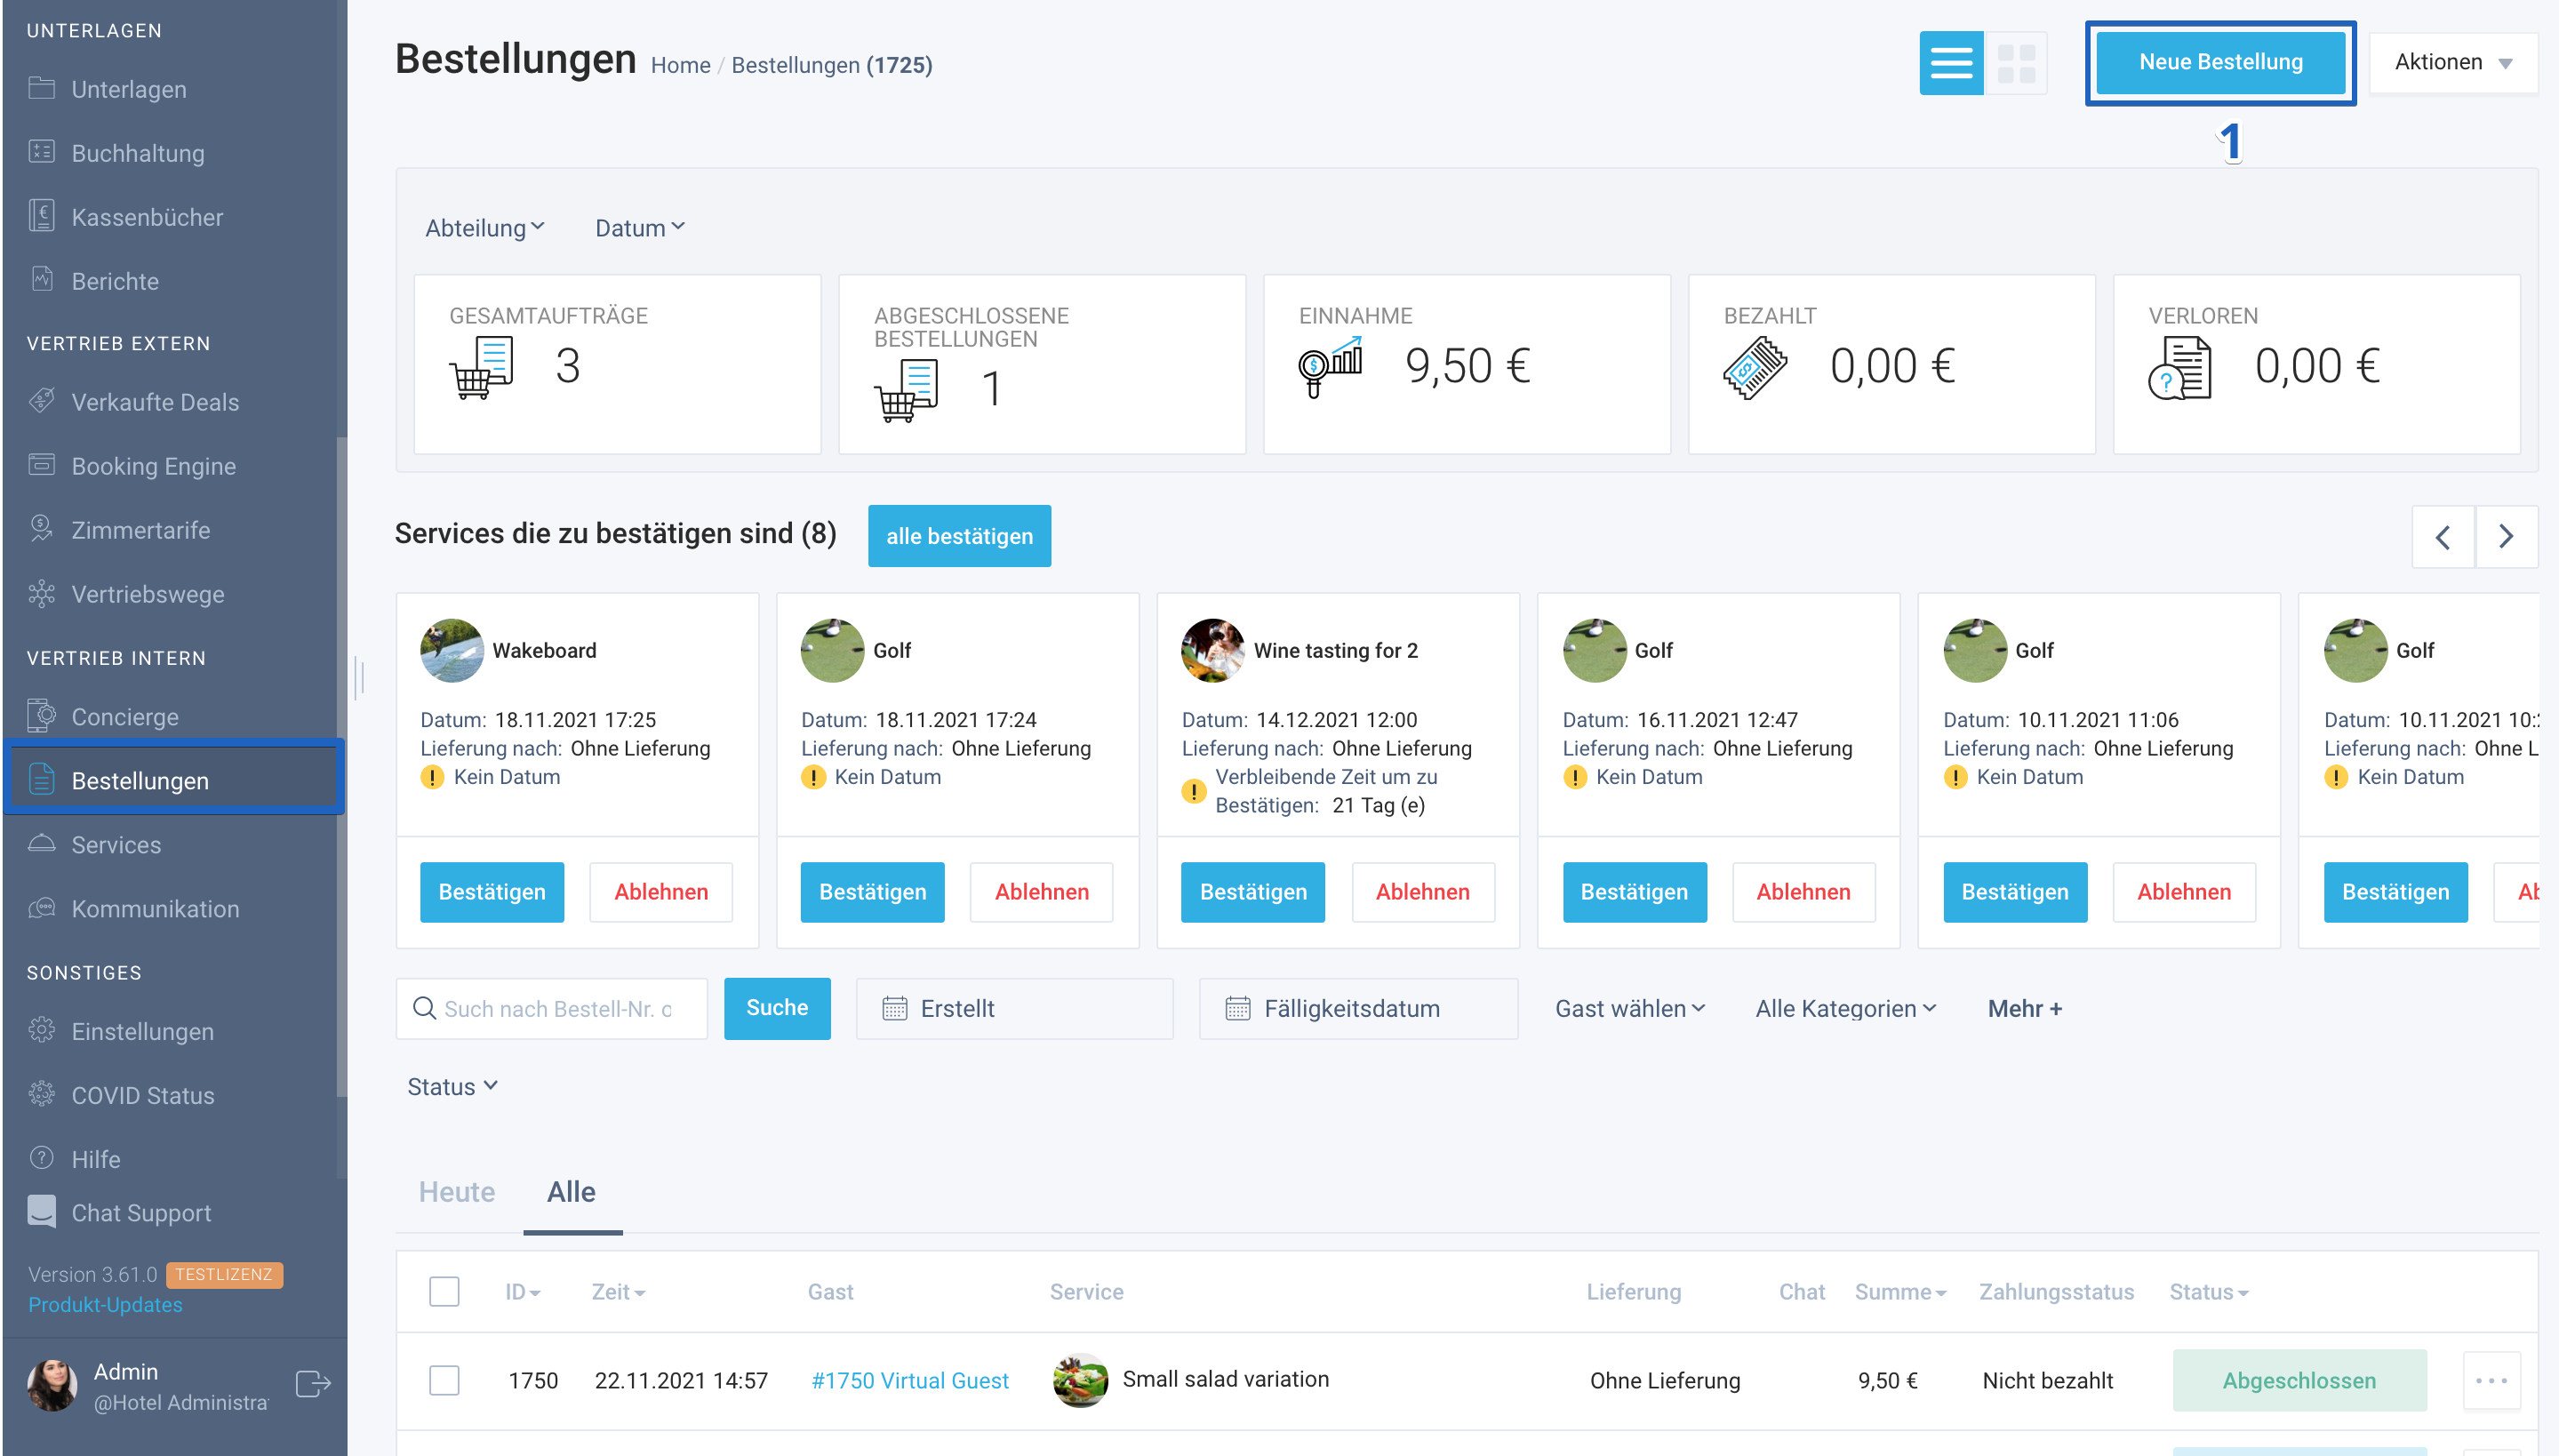Click the Vertriebswege network icon
2559x1456 pixels.
click(41, 593)
